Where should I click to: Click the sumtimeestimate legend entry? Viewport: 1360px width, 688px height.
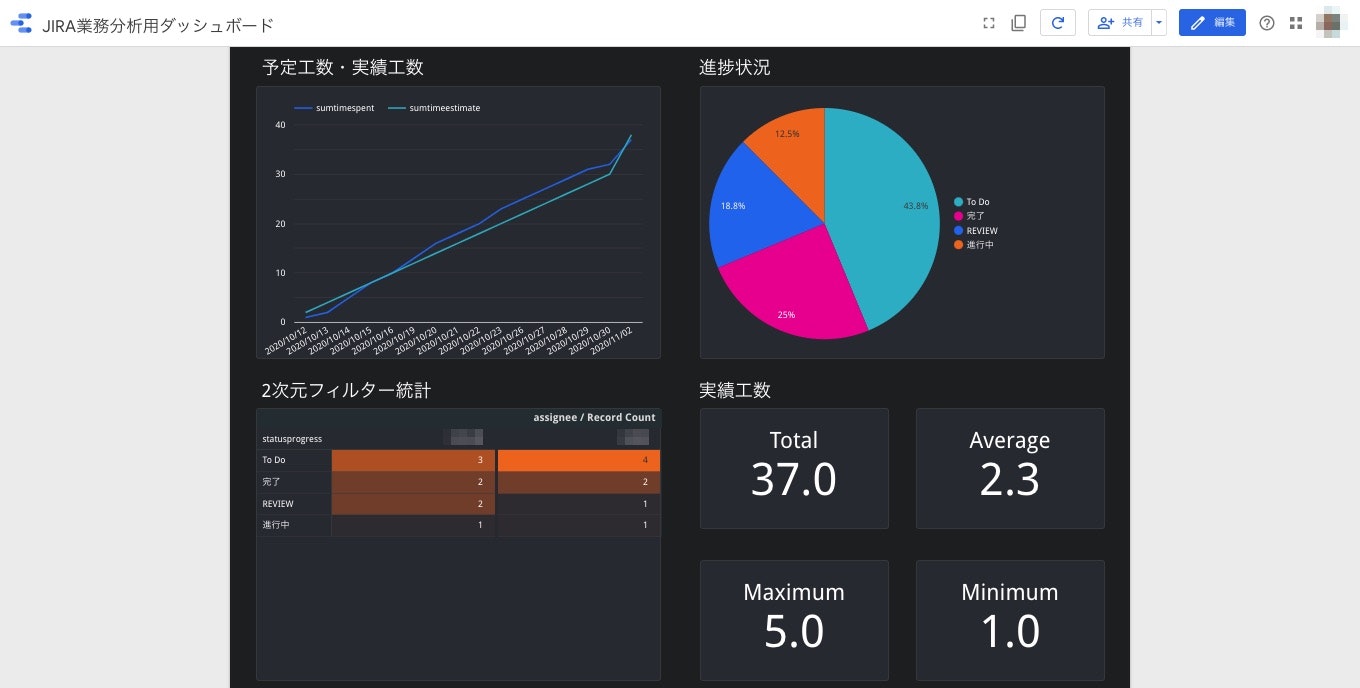tap(433, 108)
